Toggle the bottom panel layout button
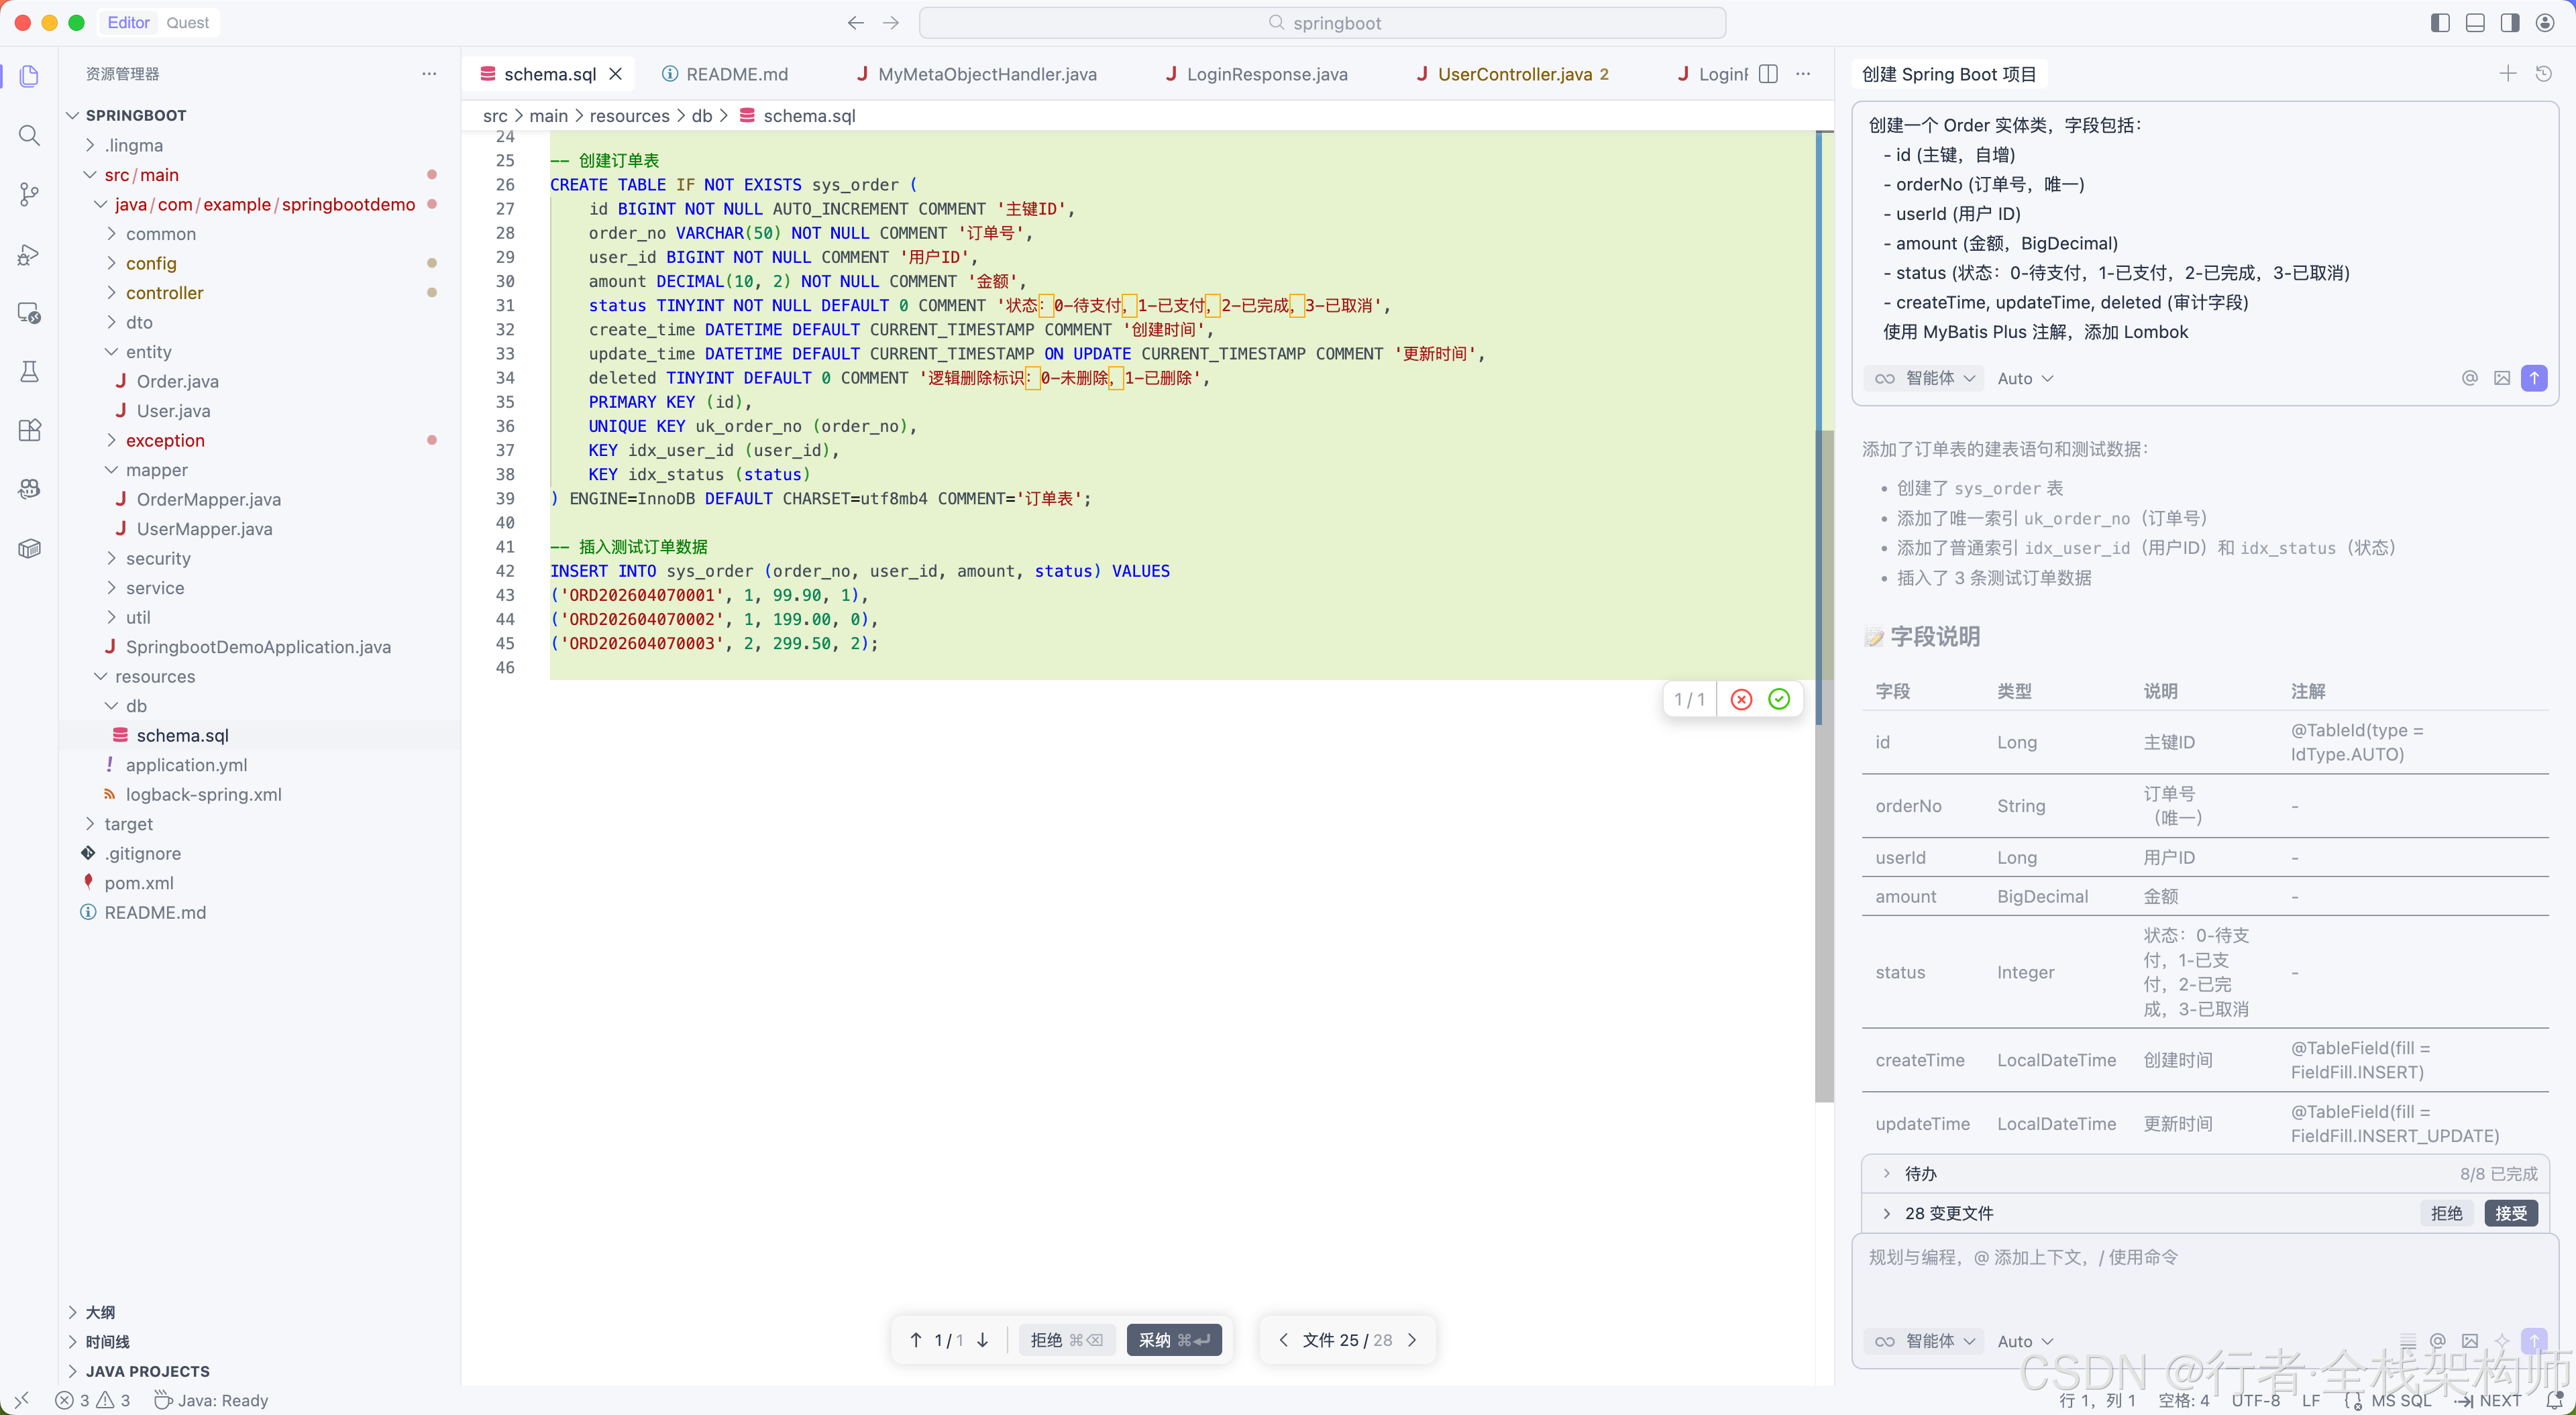This screenshot has width=2576, height=1415. click(2475, 22)
